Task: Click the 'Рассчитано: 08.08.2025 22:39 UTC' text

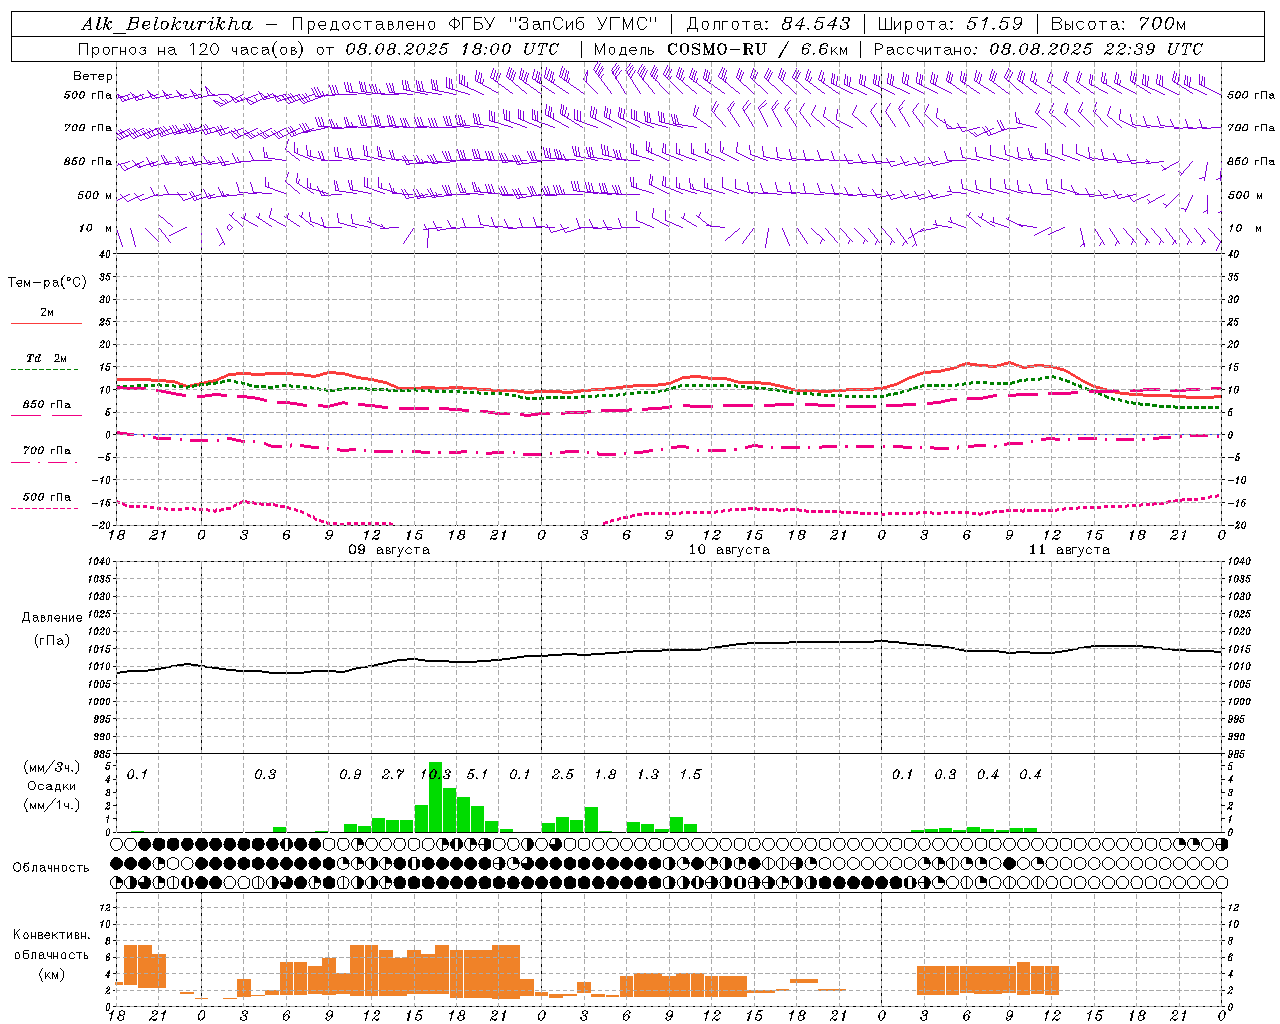Action: tap(1038, 49)
